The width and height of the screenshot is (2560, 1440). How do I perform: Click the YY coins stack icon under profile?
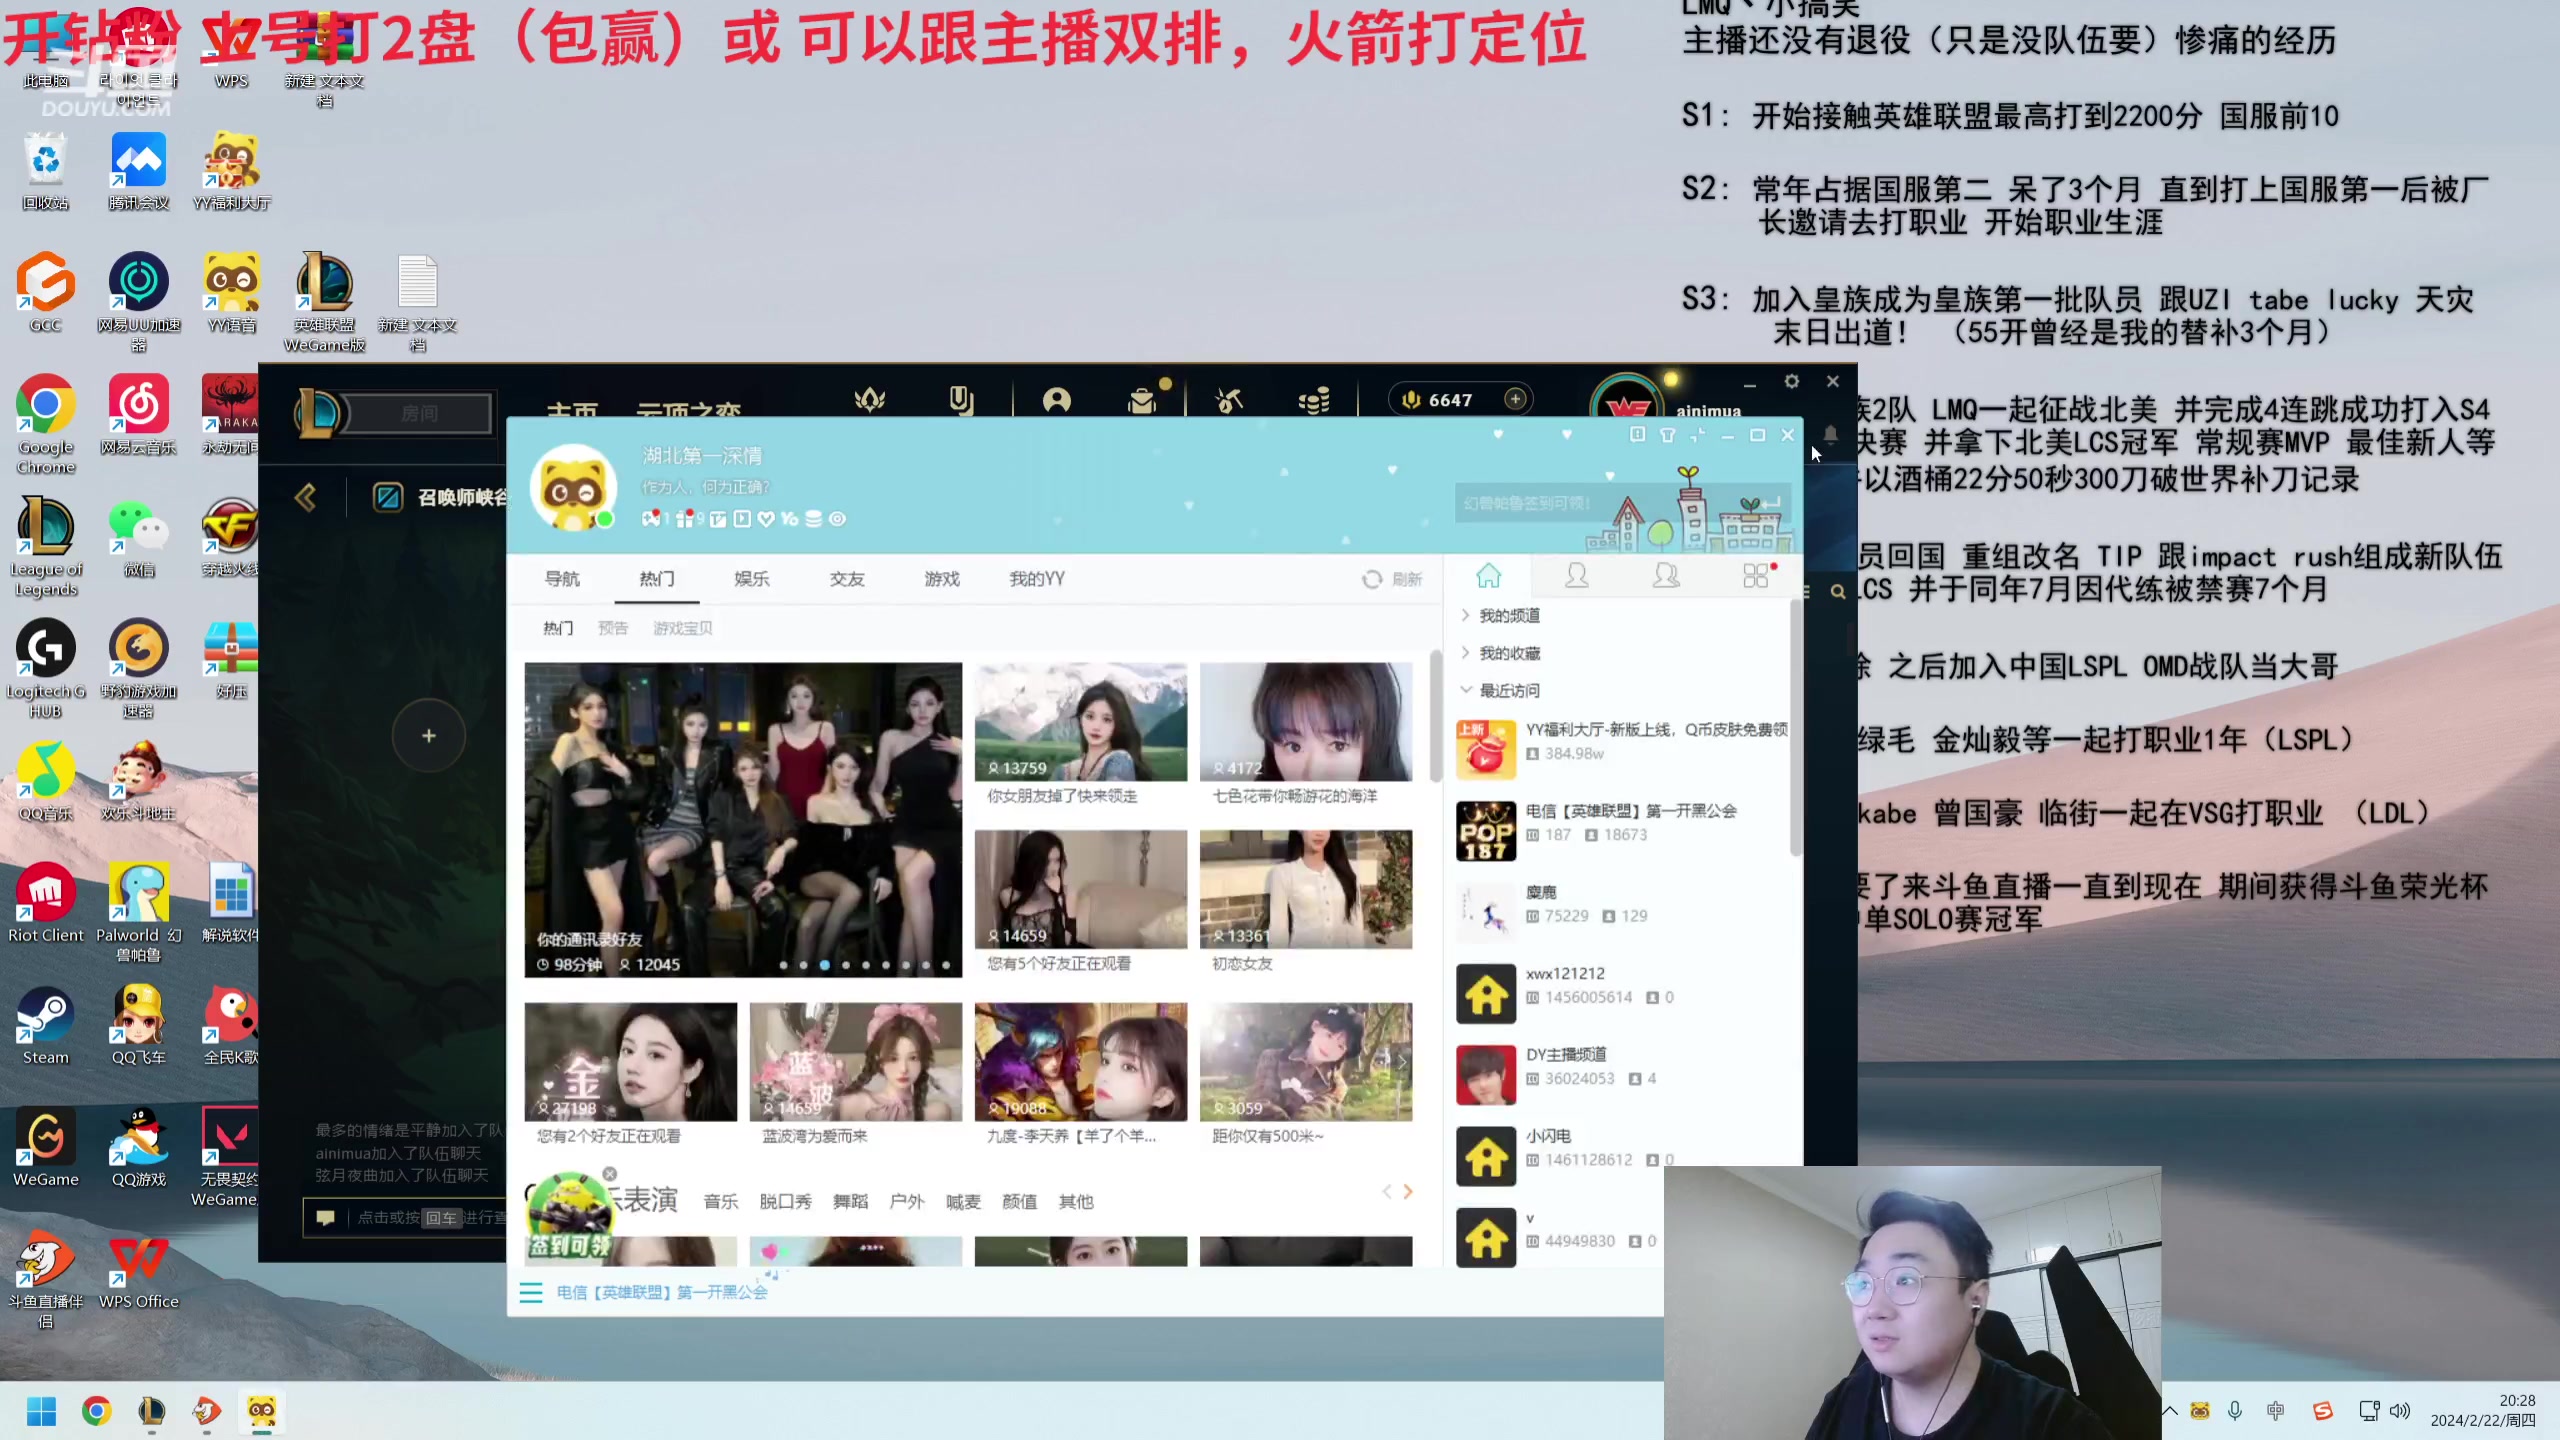coord(813,518)
